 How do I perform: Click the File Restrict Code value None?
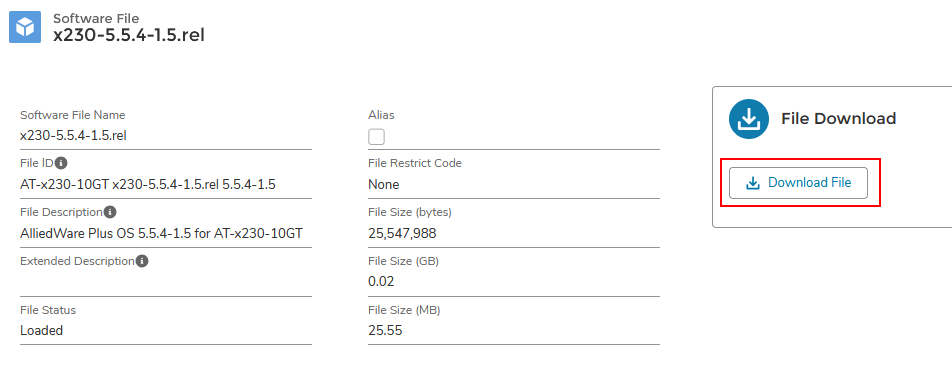coord(384,185)
